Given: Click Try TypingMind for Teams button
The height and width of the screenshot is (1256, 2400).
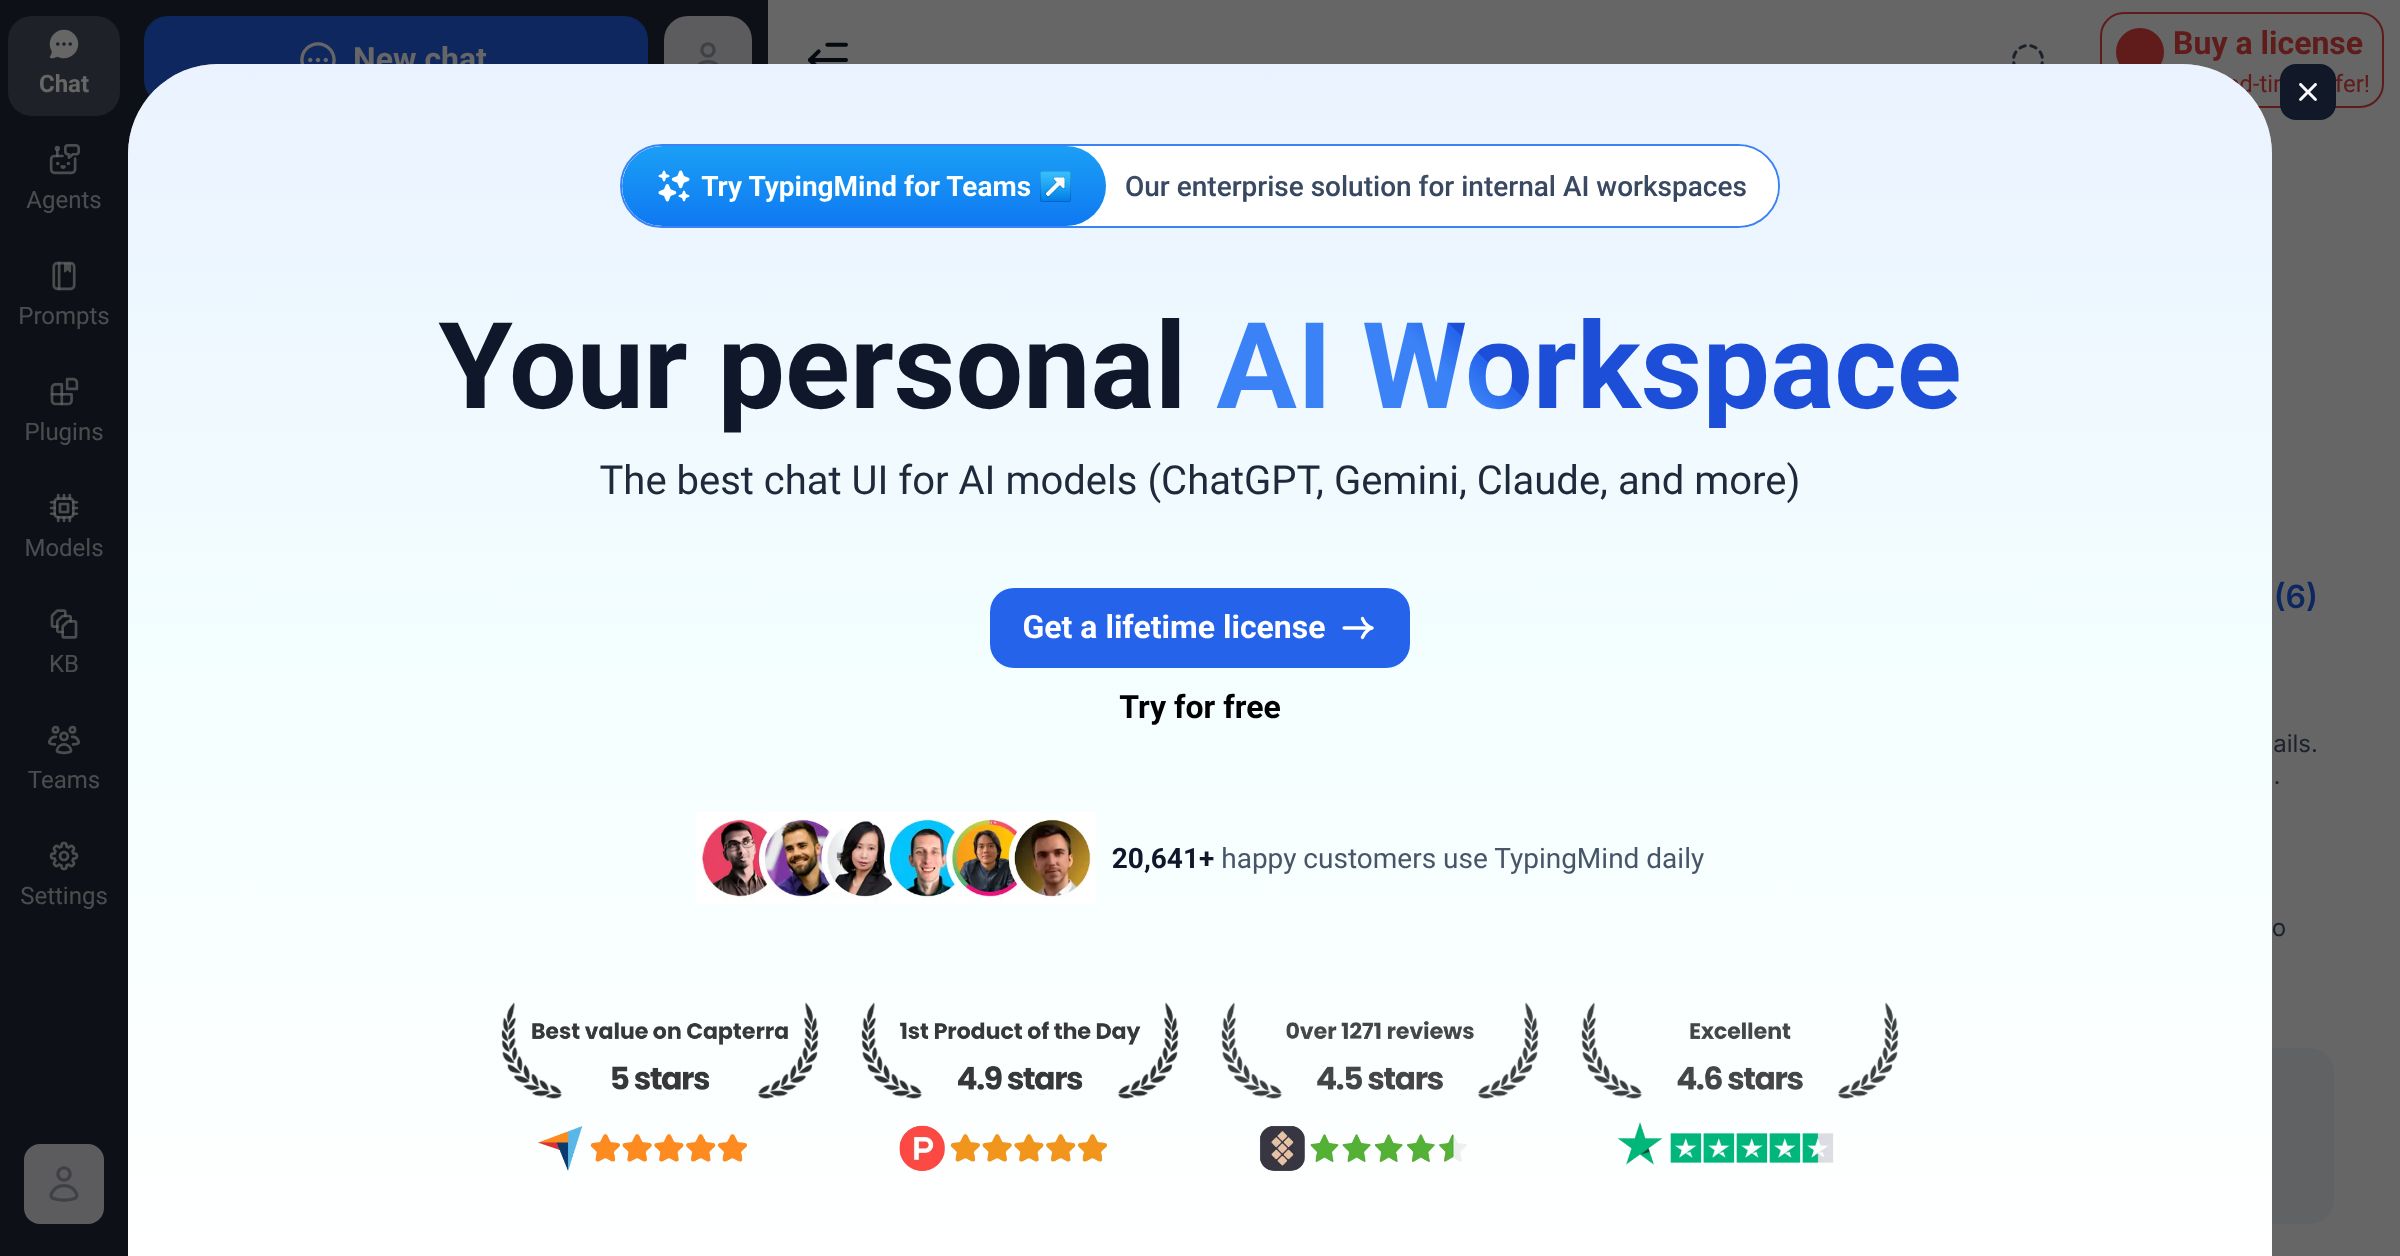Looking at the screenshot, I should [x=864, y=186].
